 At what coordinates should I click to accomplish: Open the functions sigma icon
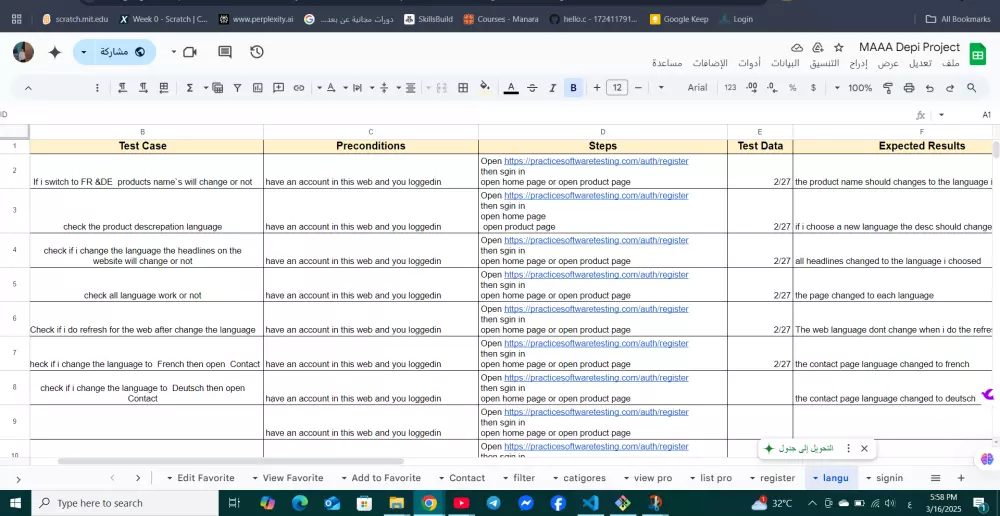189,88
